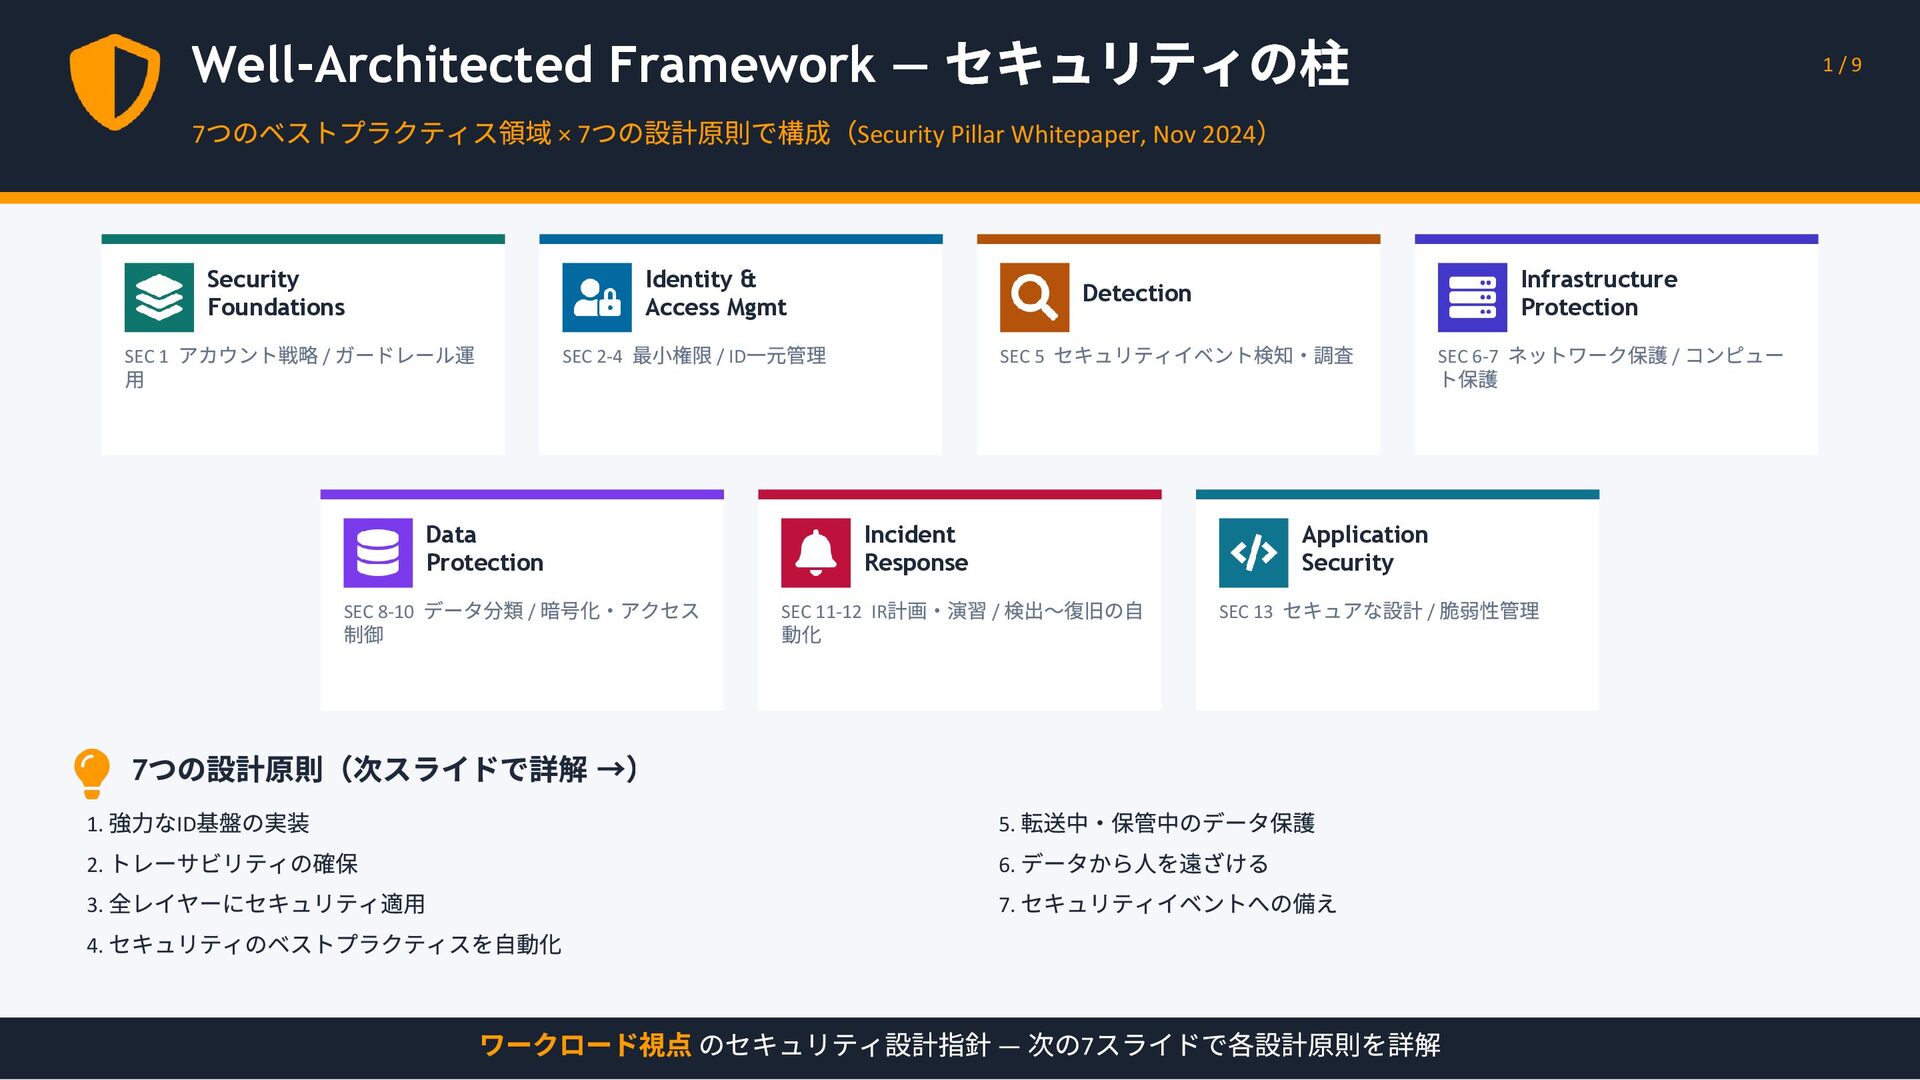Click the Data Protection card title
The image size is (1920, 1080).
click(484, 548)
